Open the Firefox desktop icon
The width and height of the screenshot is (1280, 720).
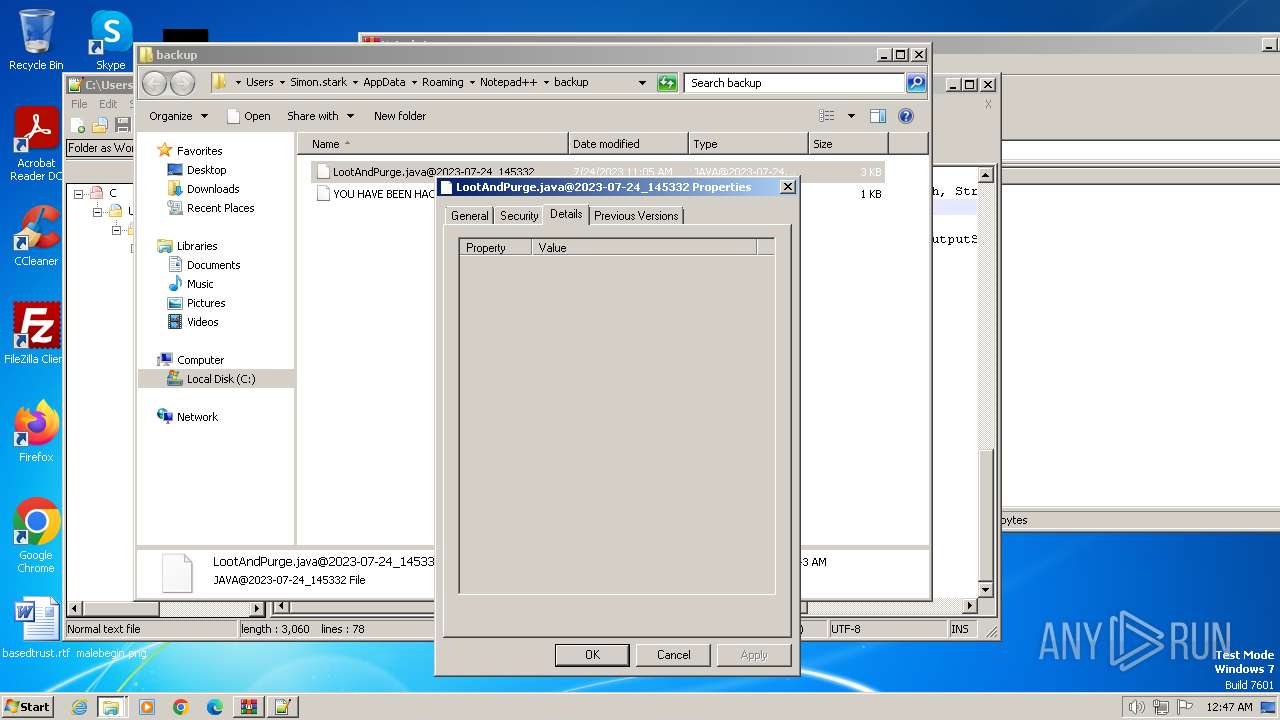tap(36, 432)
